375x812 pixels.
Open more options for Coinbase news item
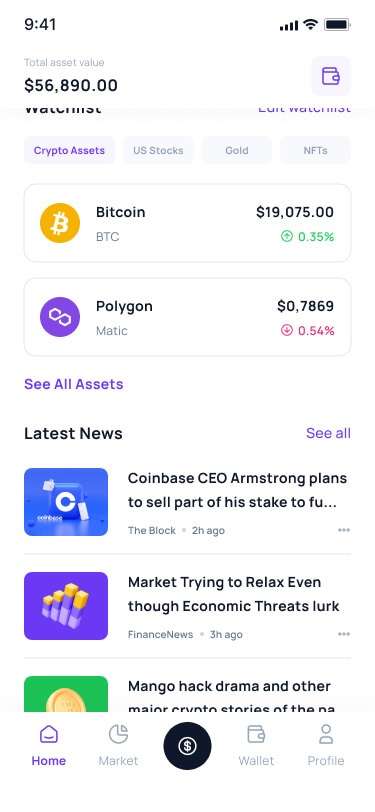point(344,530)
